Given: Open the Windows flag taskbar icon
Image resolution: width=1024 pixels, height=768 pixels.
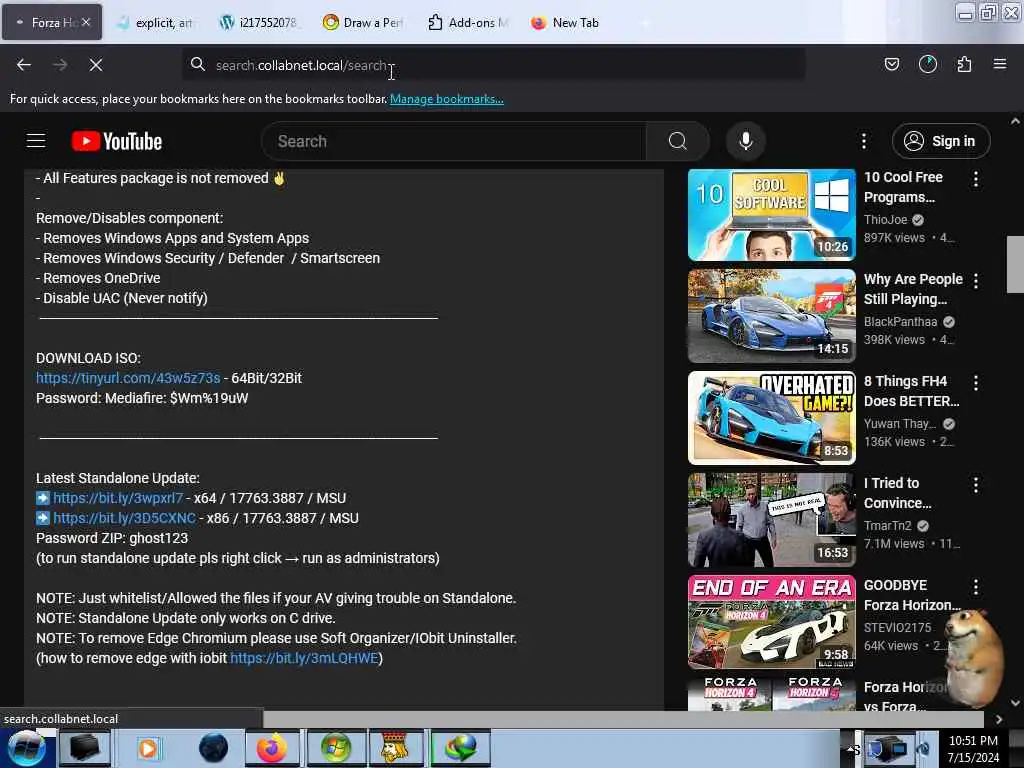Looking at the screenshot, I should point(335,748).
